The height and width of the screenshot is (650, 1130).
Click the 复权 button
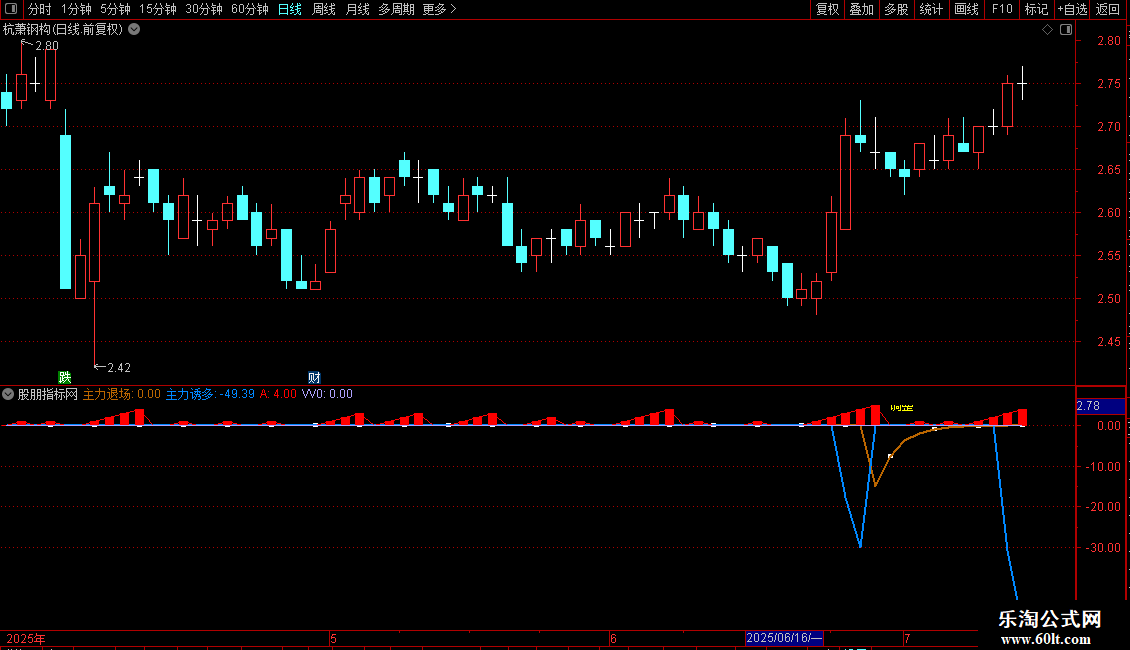827,9
